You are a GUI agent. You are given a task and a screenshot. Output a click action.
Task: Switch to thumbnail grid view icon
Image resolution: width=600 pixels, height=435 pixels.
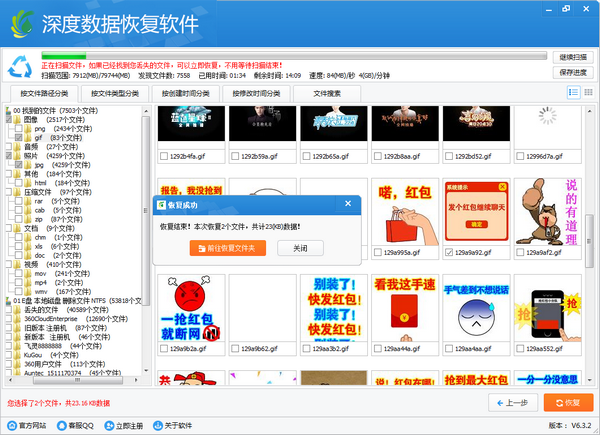[588, 92]
